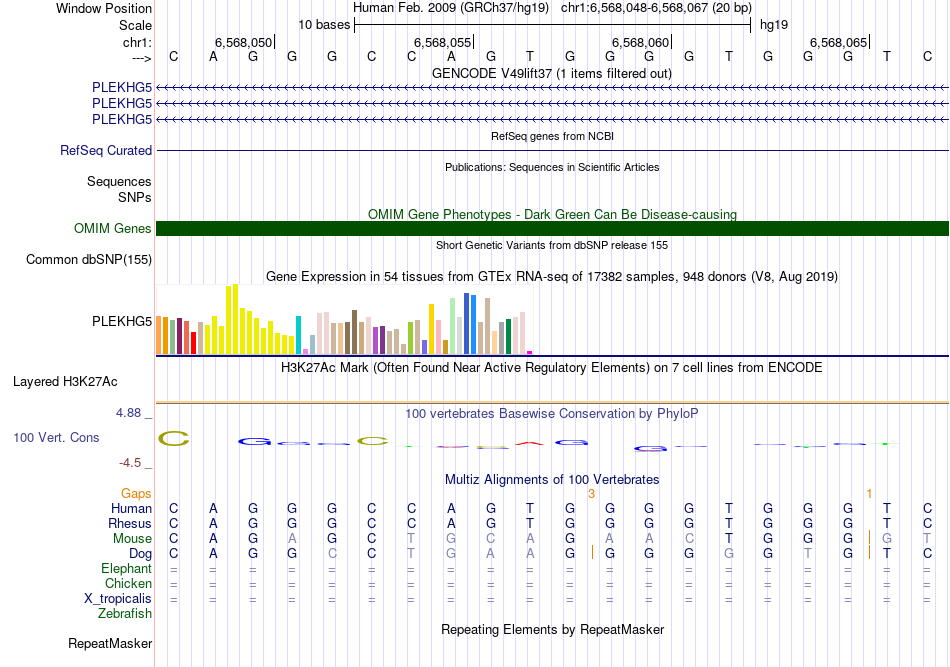Select the Layered H3K27Ac track label

pyautogui.click(x=65, y=382)
